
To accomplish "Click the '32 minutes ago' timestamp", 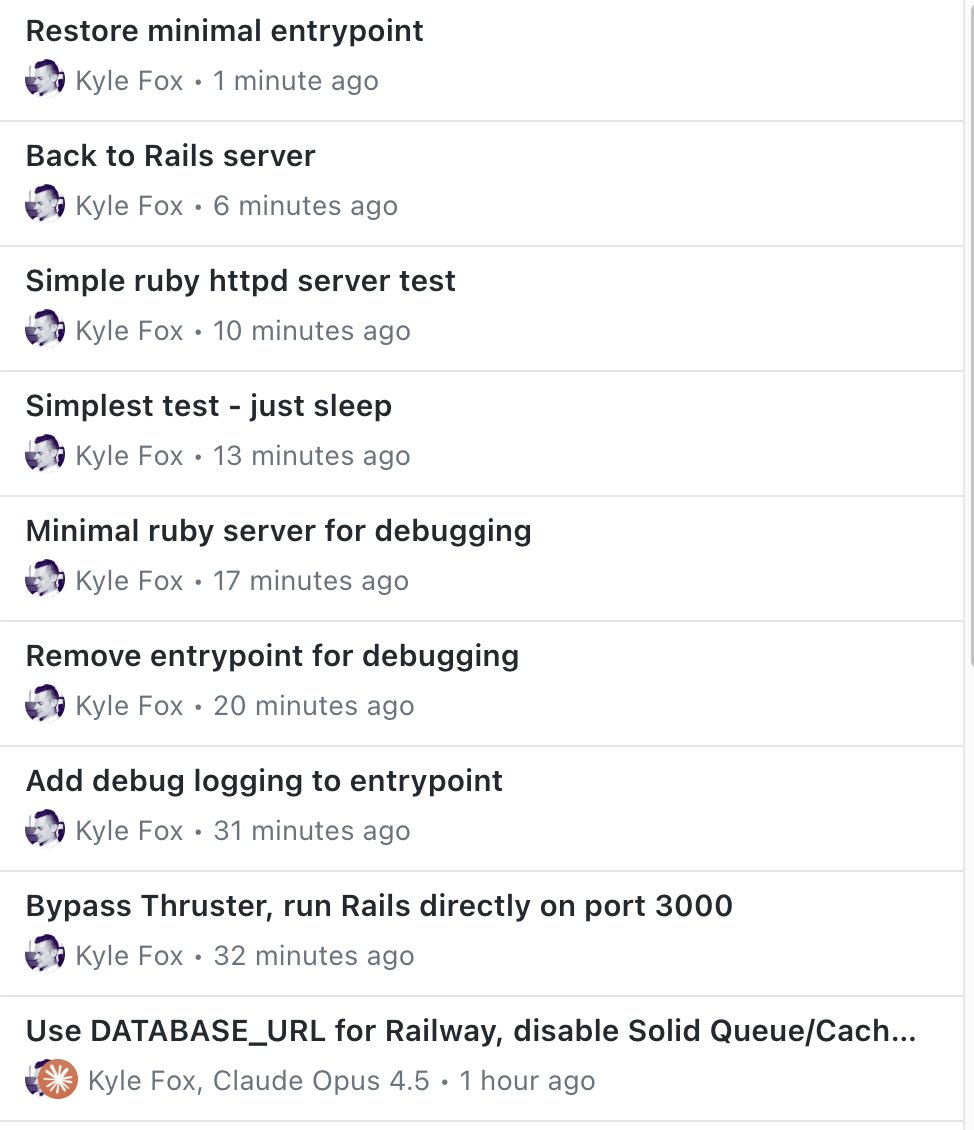I will [x=314, y=956].
